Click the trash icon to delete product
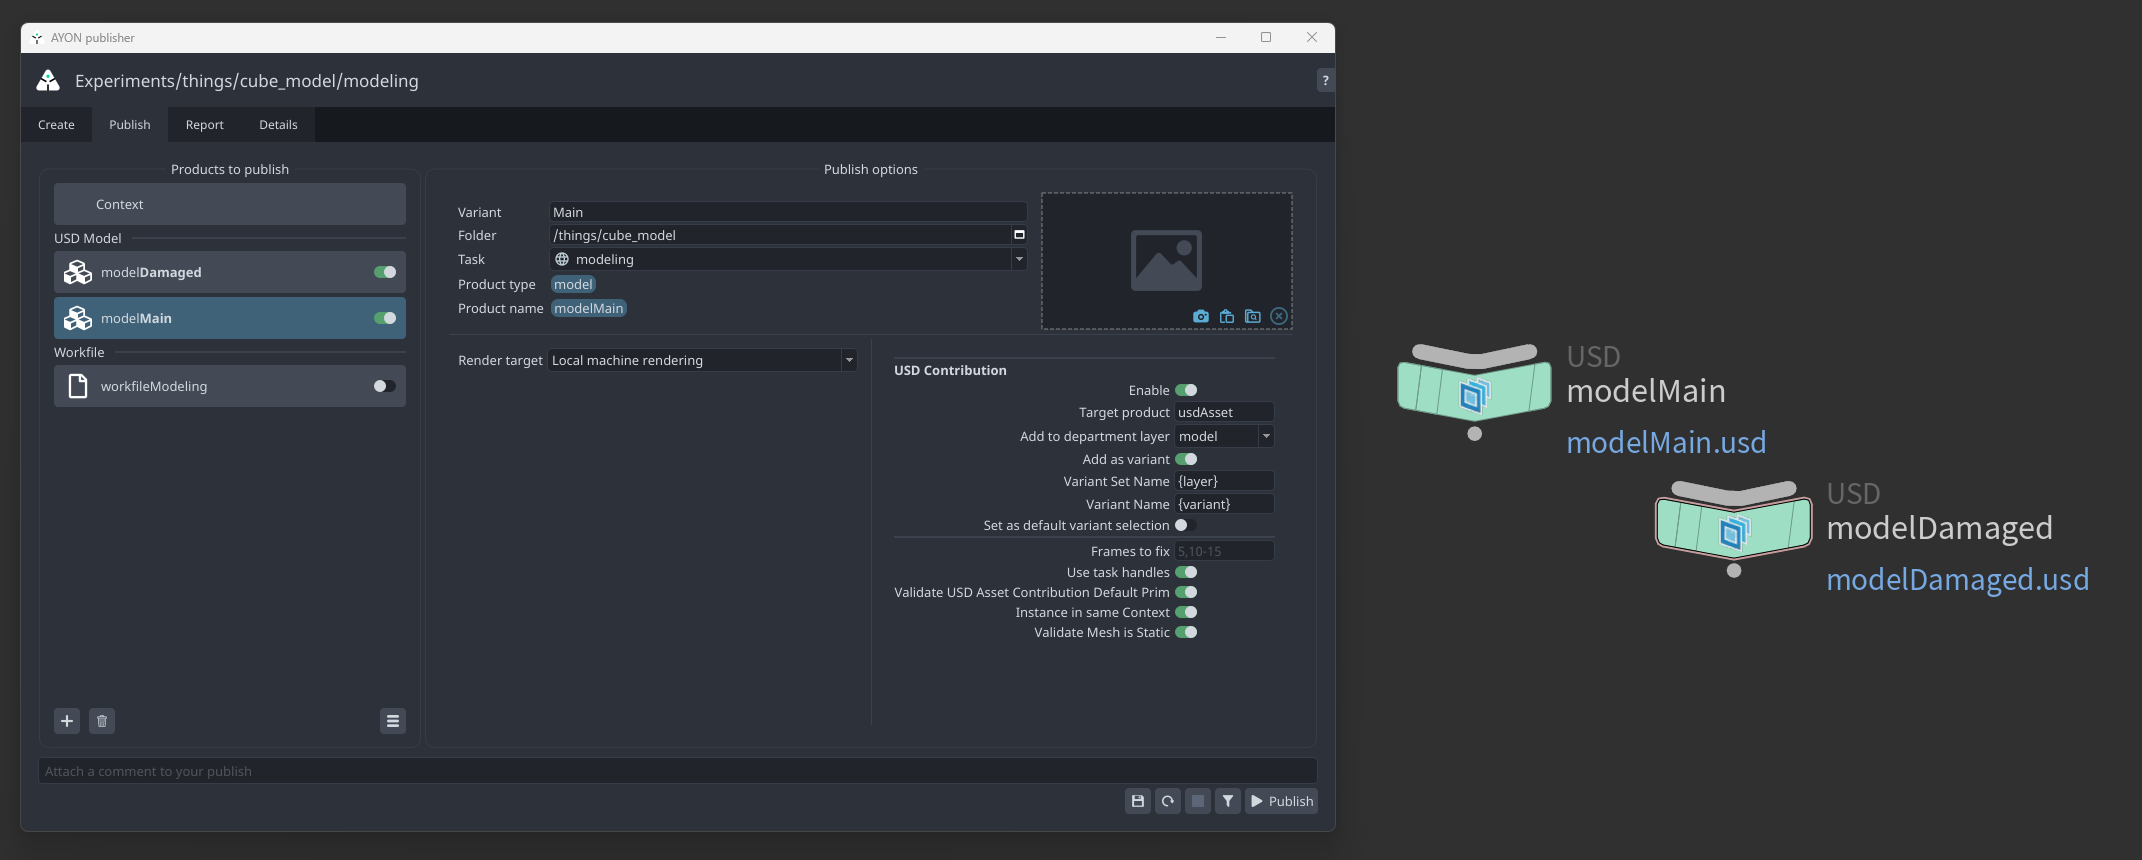 pyautogui.click(x=101, y=721)
